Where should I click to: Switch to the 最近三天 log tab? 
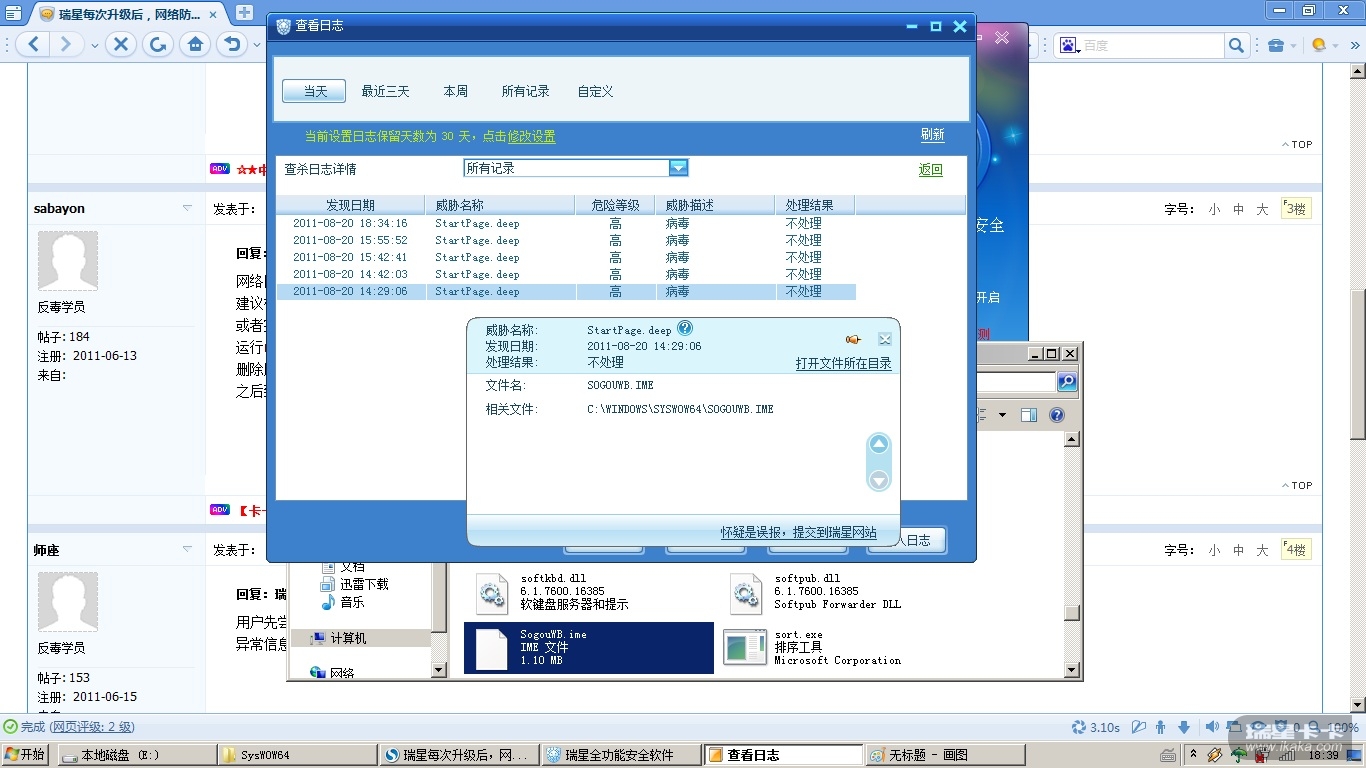[385, 91]
